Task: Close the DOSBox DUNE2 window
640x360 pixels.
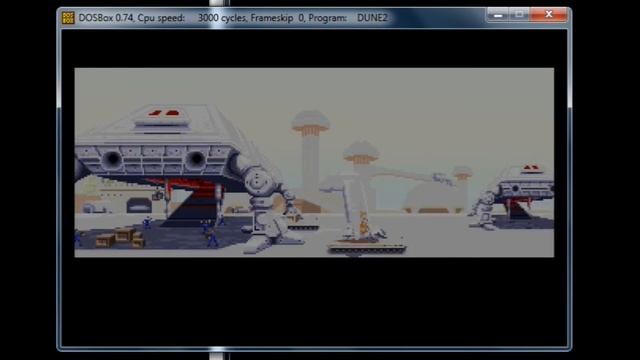Action: point(549,15)
